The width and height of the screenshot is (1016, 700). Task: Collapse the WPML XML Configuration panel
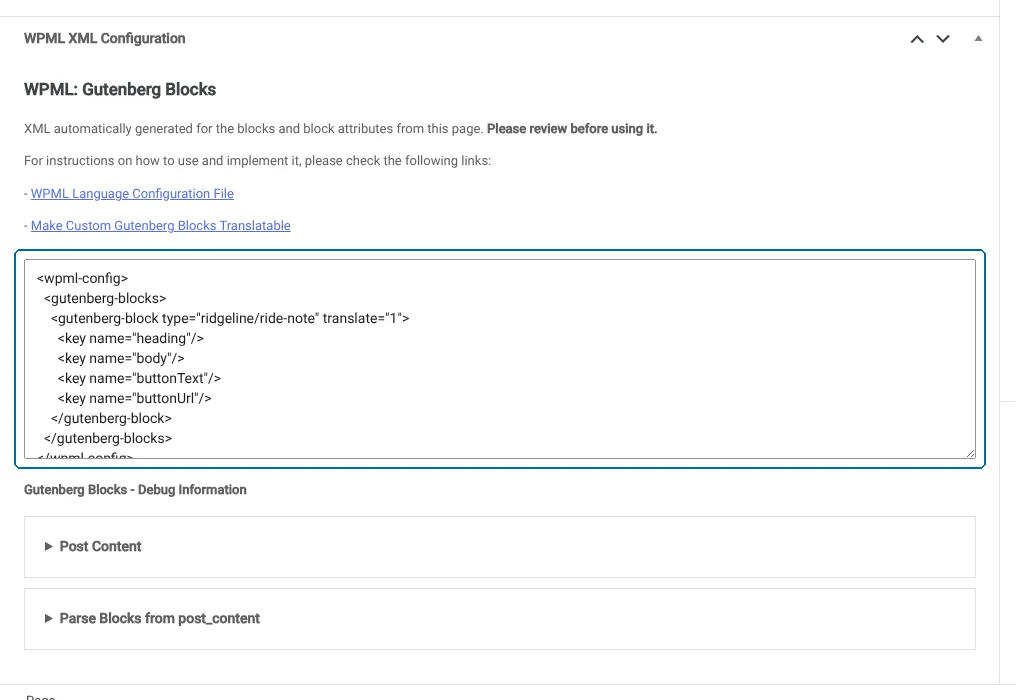pos(978,39)
